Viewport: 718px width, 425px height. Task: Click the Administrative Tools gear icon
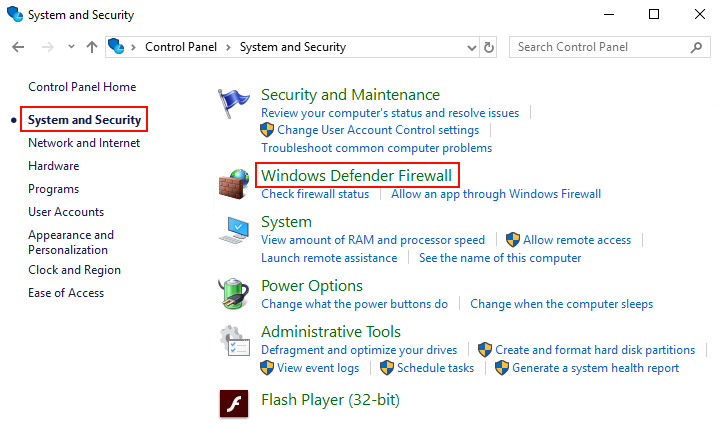click(234, 340)
